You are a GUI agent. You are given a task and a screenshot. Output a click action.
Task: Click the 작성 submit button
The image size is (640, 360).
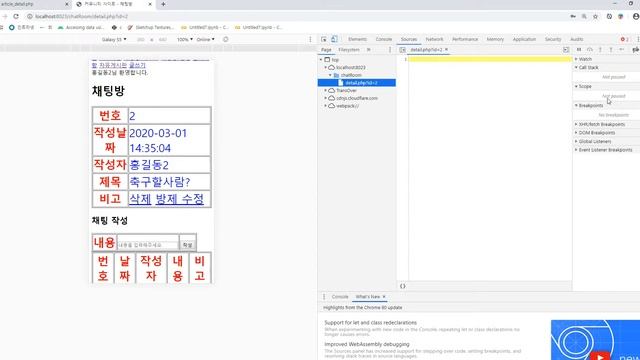pos(187,245)
